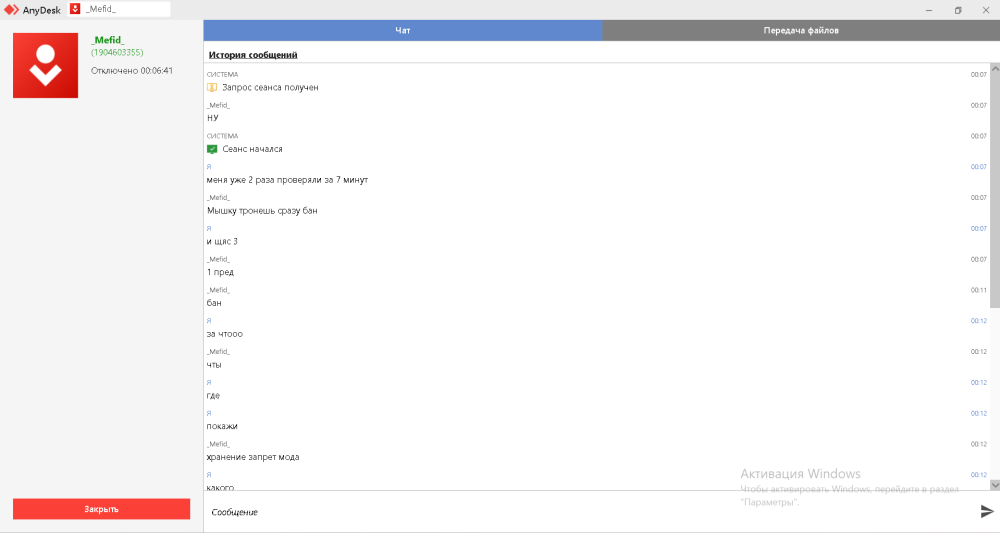Close the AnyDesk window
The height and width of the screenshot is (533, 1000).
click(985, 10)
